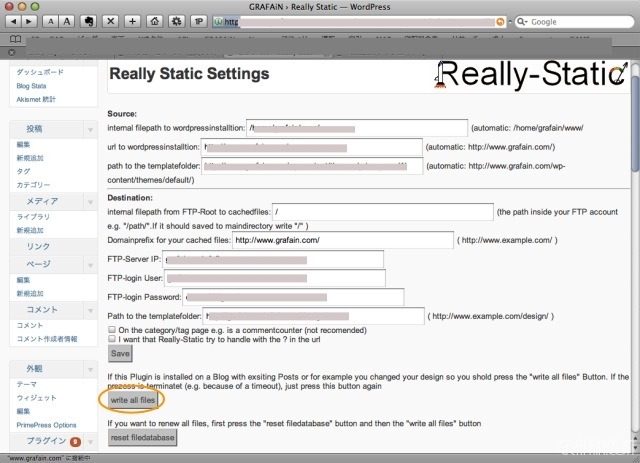Screen dimensions: 640x463
Task: Open the gear action menu in toolbar
Action: 177,22
